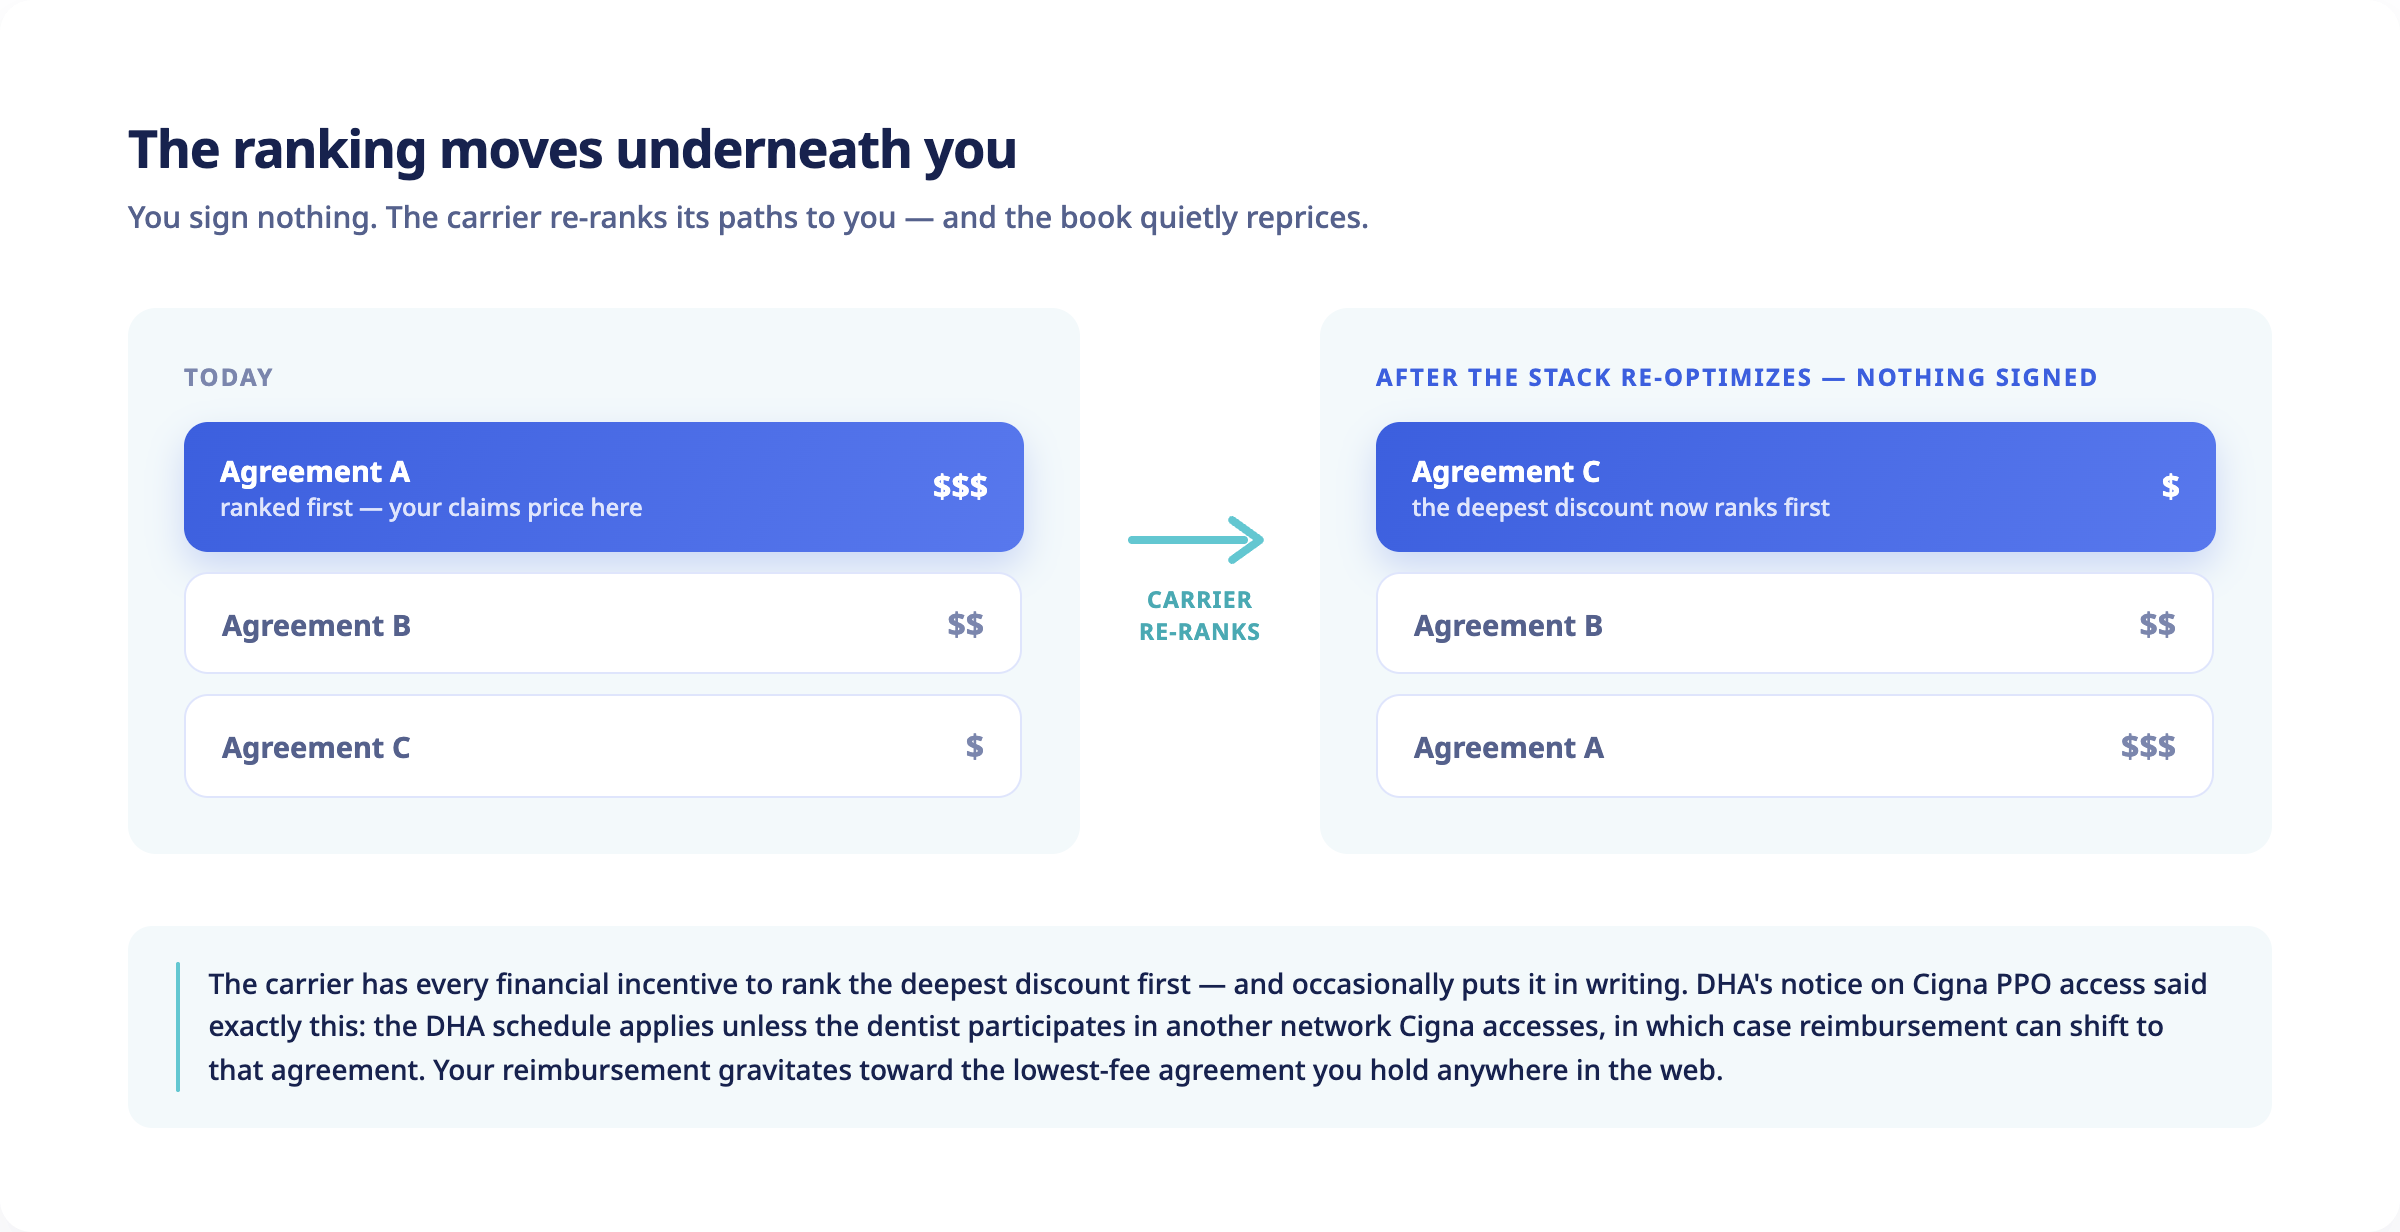This screenshot has width=2400, height=1232.
Task: Click the 'After the stack re-optimizes' heading
Action: (1736, 377)
